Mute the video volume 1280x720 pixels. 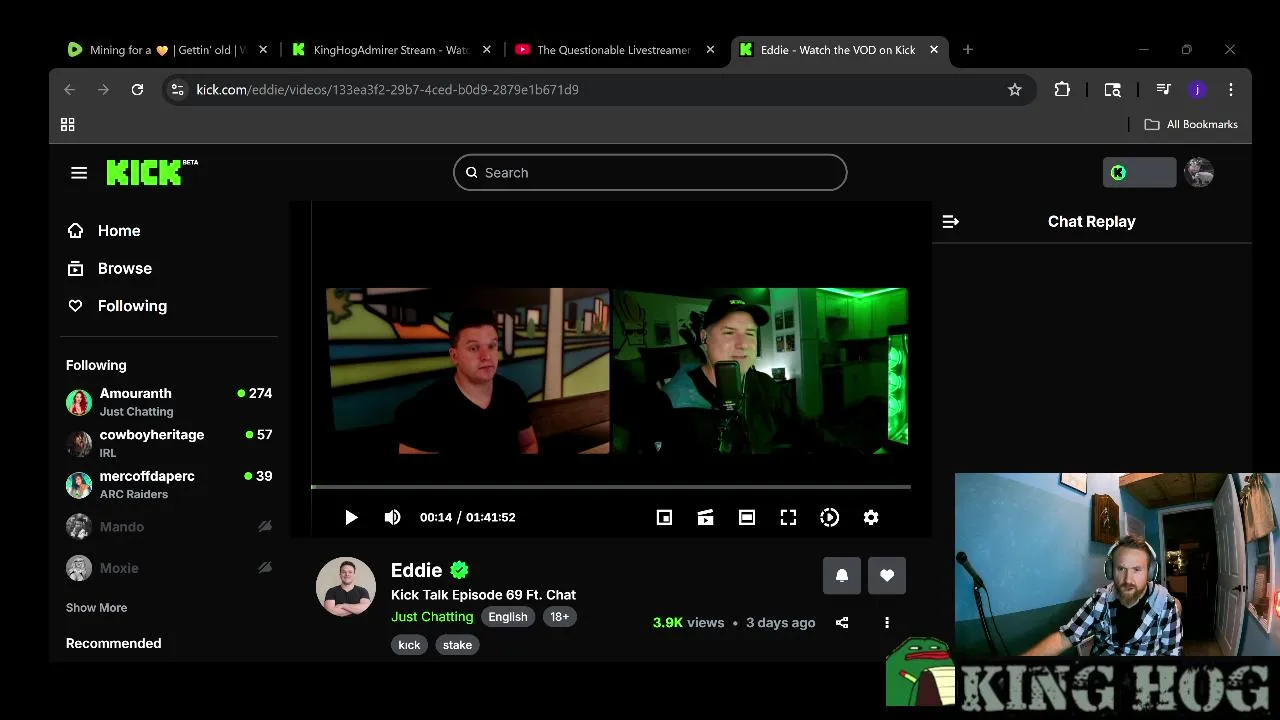click(x=392, y=517)
